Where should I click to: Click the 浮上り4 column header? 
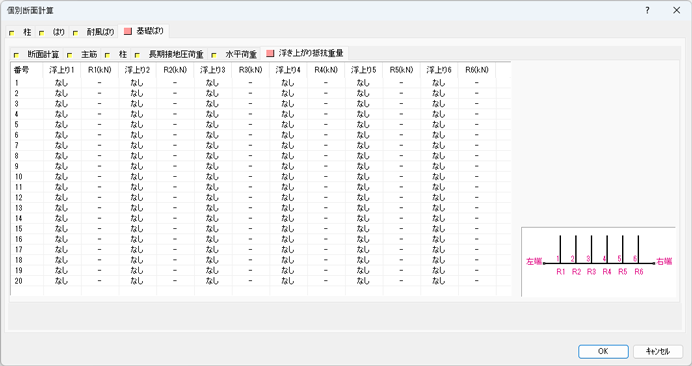tap(288, 70)
